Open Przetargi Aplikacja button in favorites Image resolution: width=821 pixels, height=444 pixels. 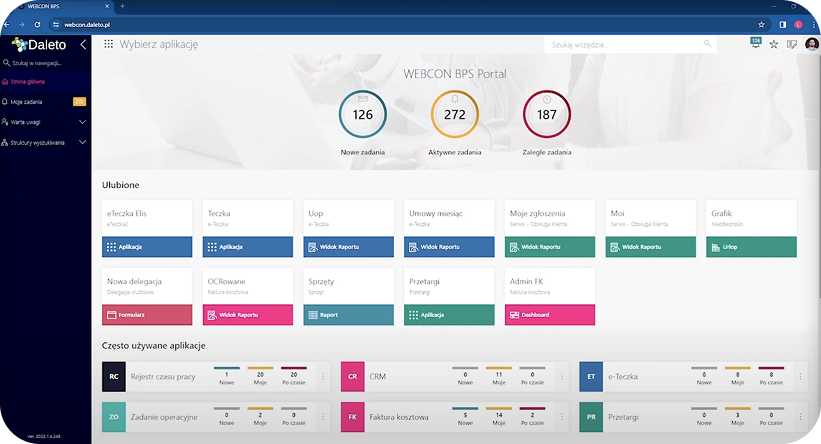coord(449,315)
